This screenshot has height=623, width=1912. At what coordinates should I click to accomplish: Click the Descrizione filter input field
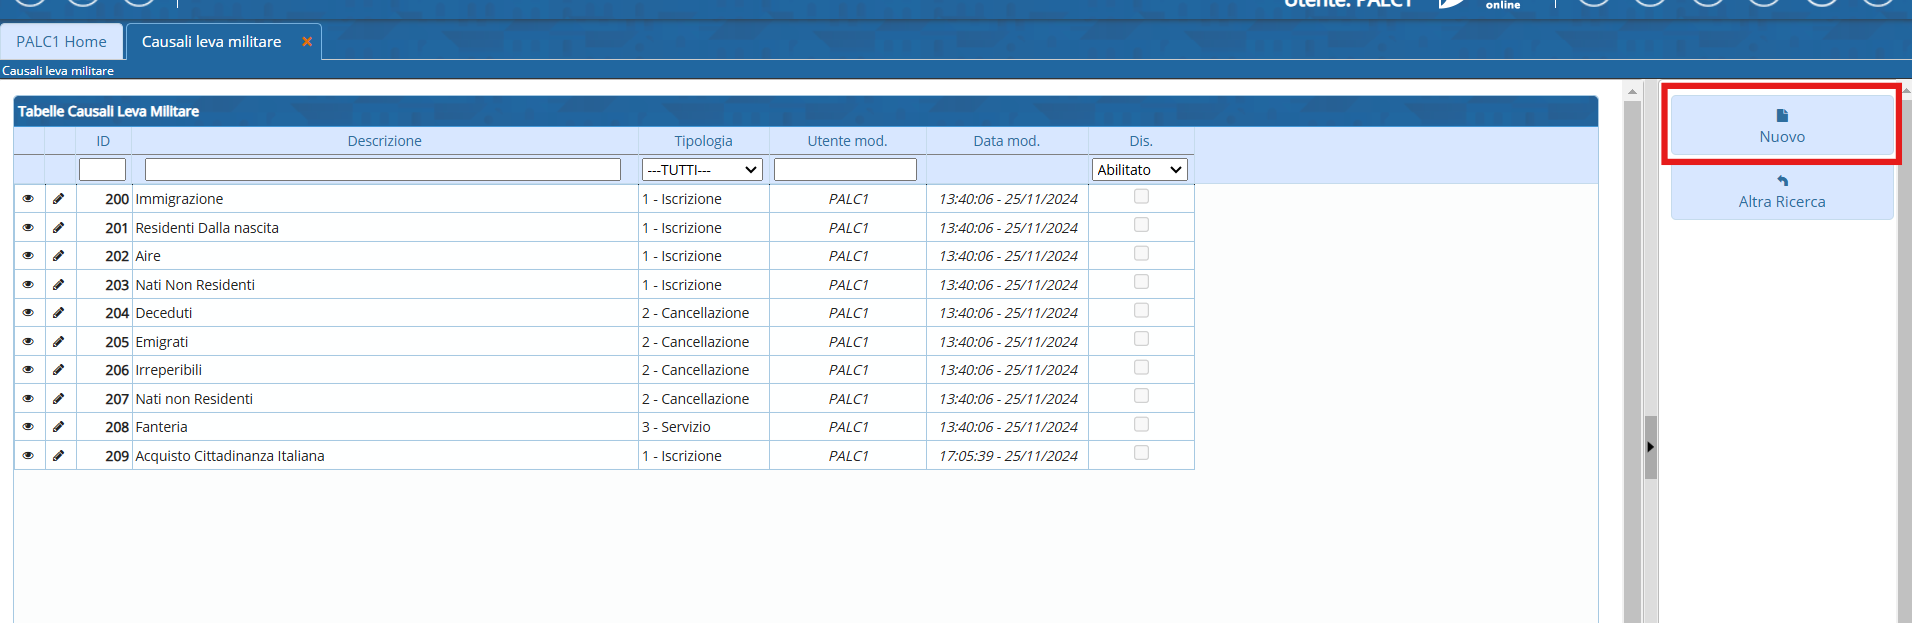[x=382, y=170]
